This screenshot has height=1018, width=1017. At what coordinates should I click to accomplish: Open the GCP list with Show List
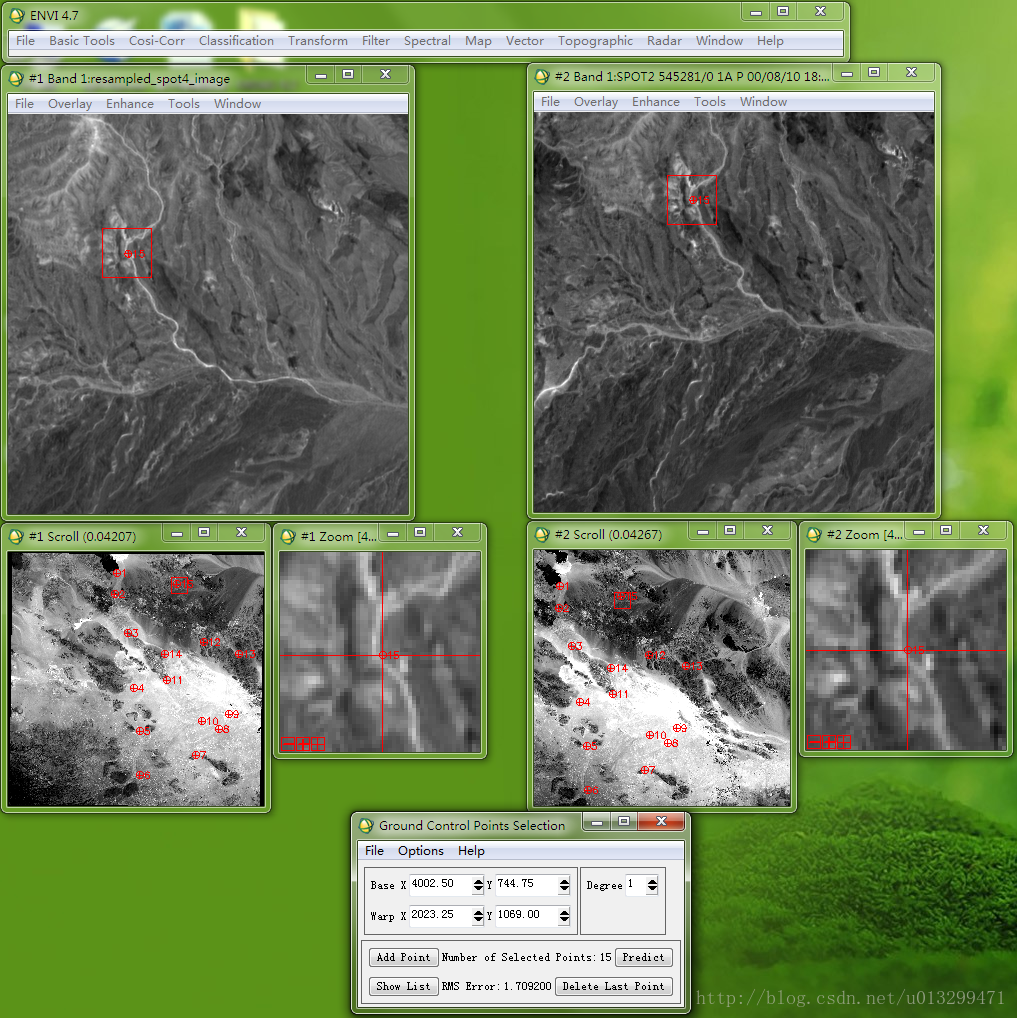(x=403, y=986)
